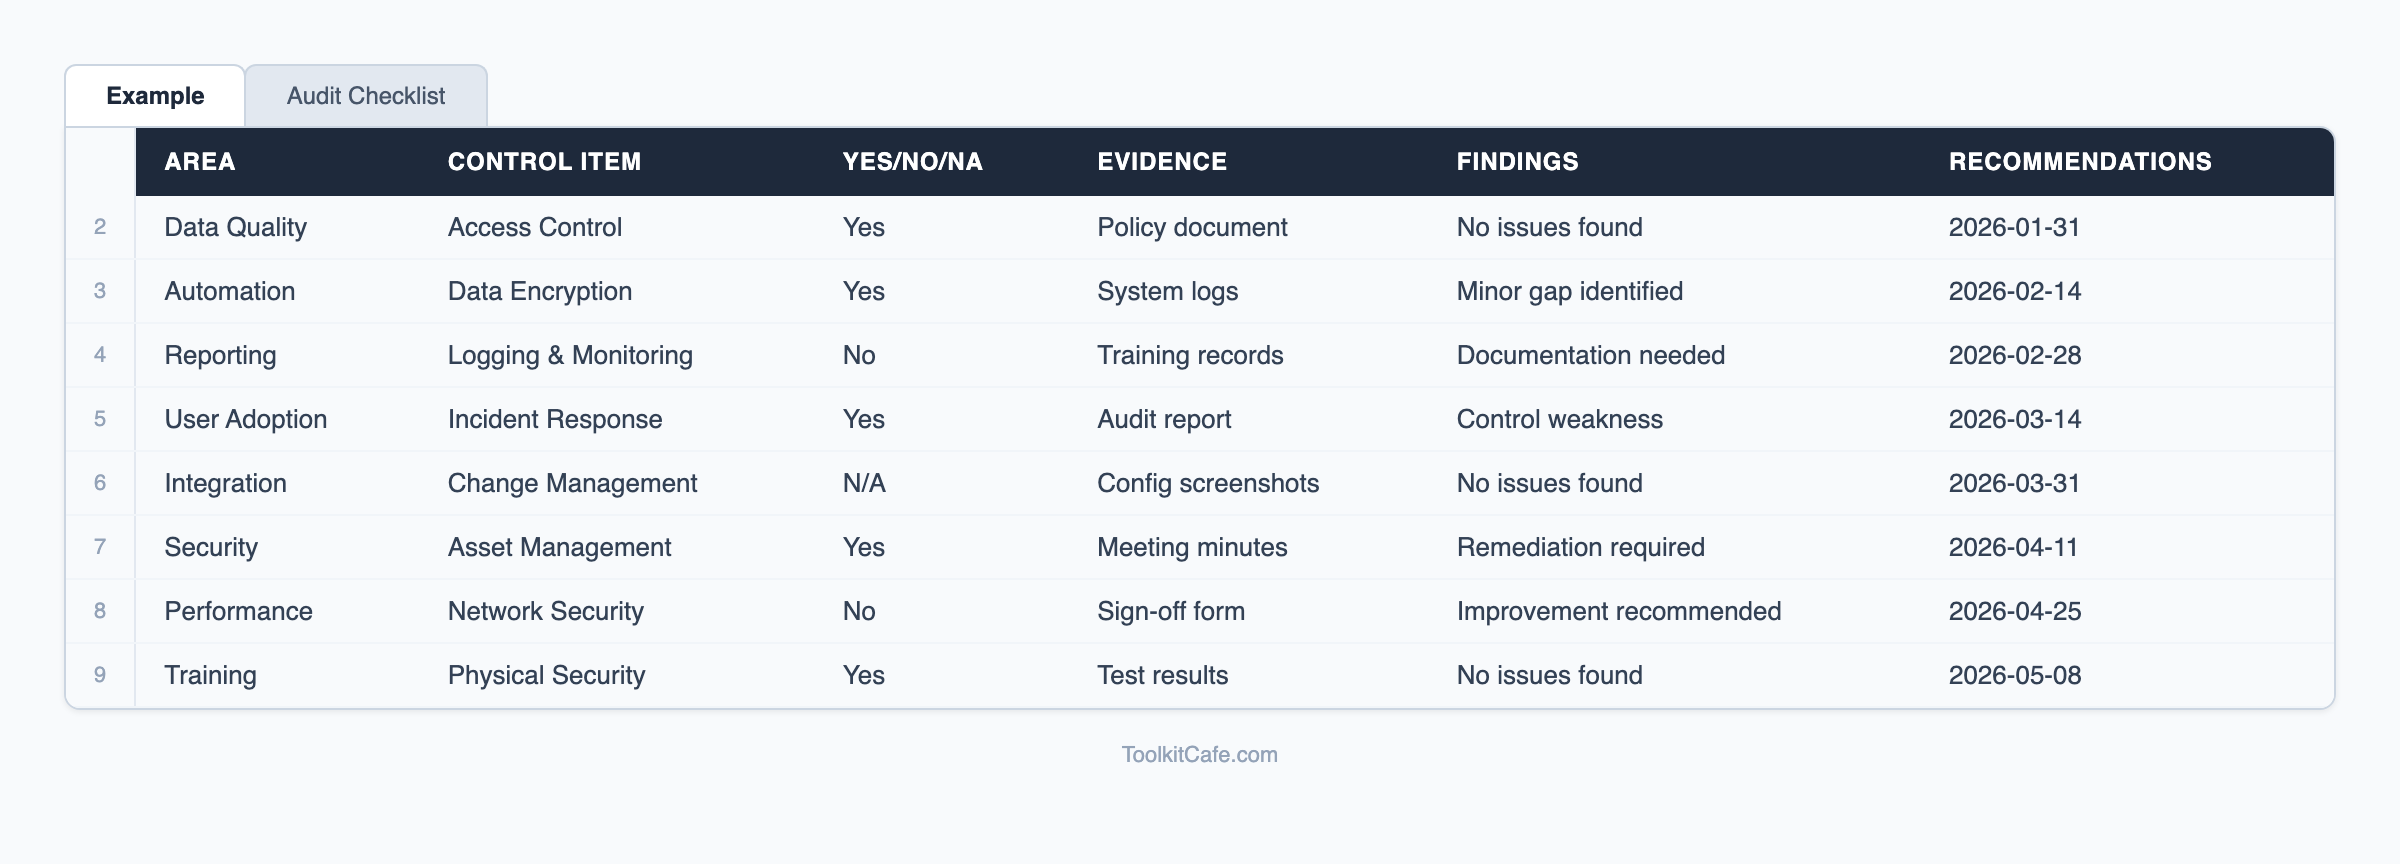Select row number 5

(100, 419)
